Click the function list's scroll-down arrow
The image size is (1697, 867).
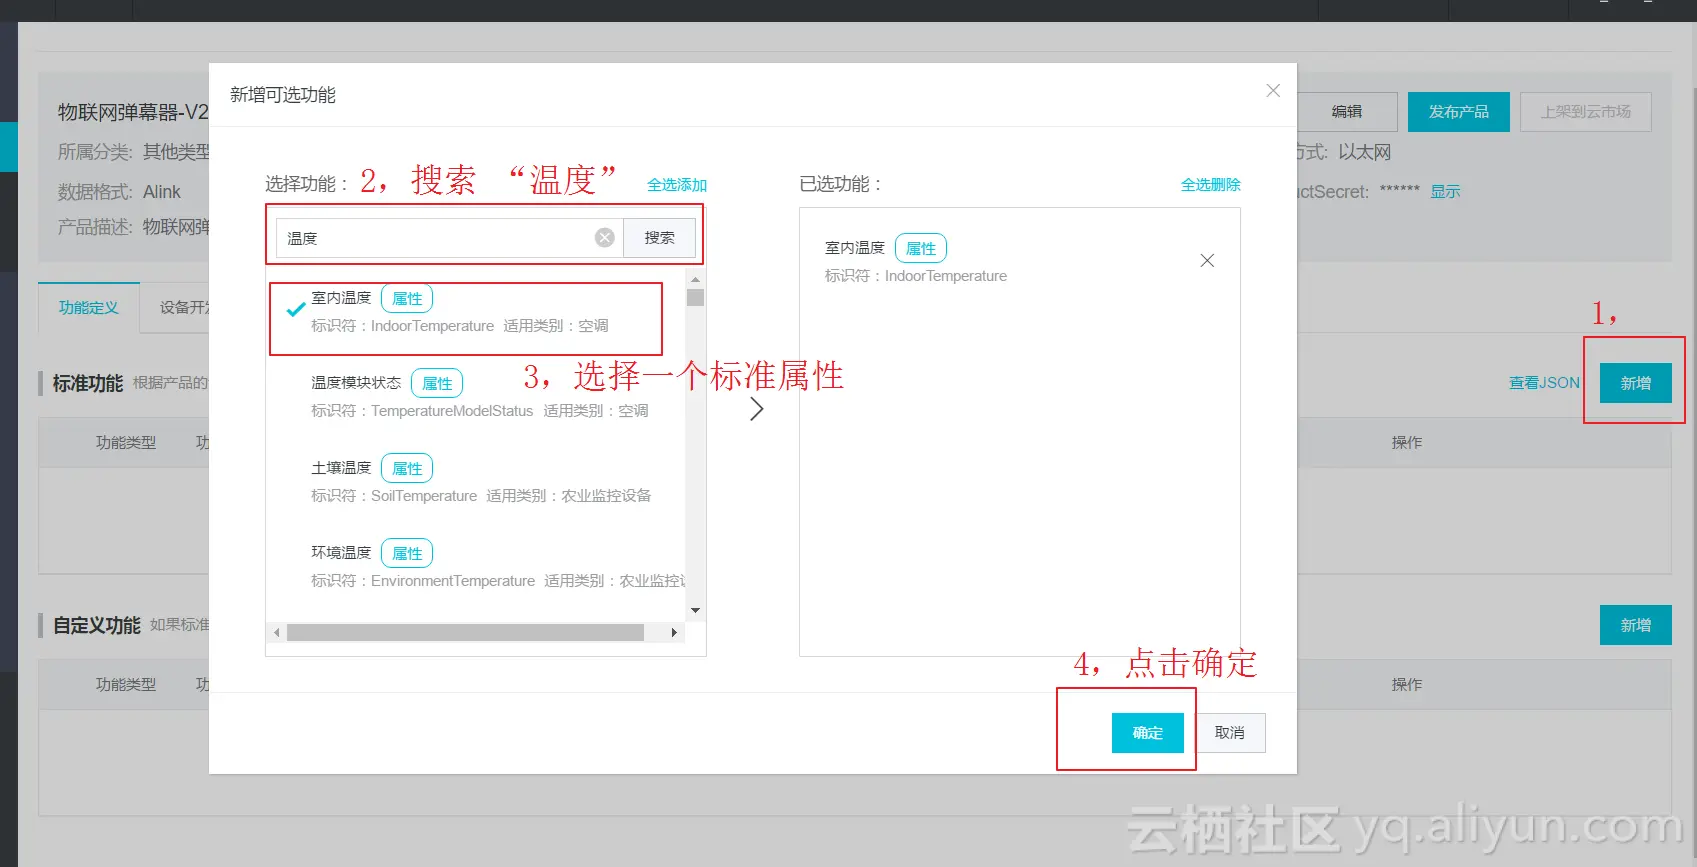[x=695, y=610]
